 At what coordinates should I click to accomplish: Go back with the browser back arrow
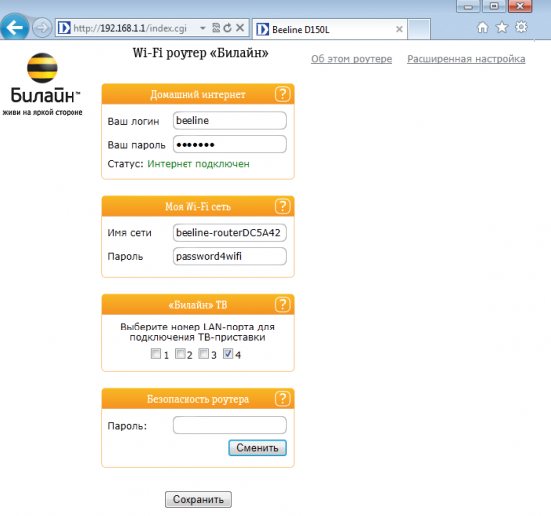point(14,27)
